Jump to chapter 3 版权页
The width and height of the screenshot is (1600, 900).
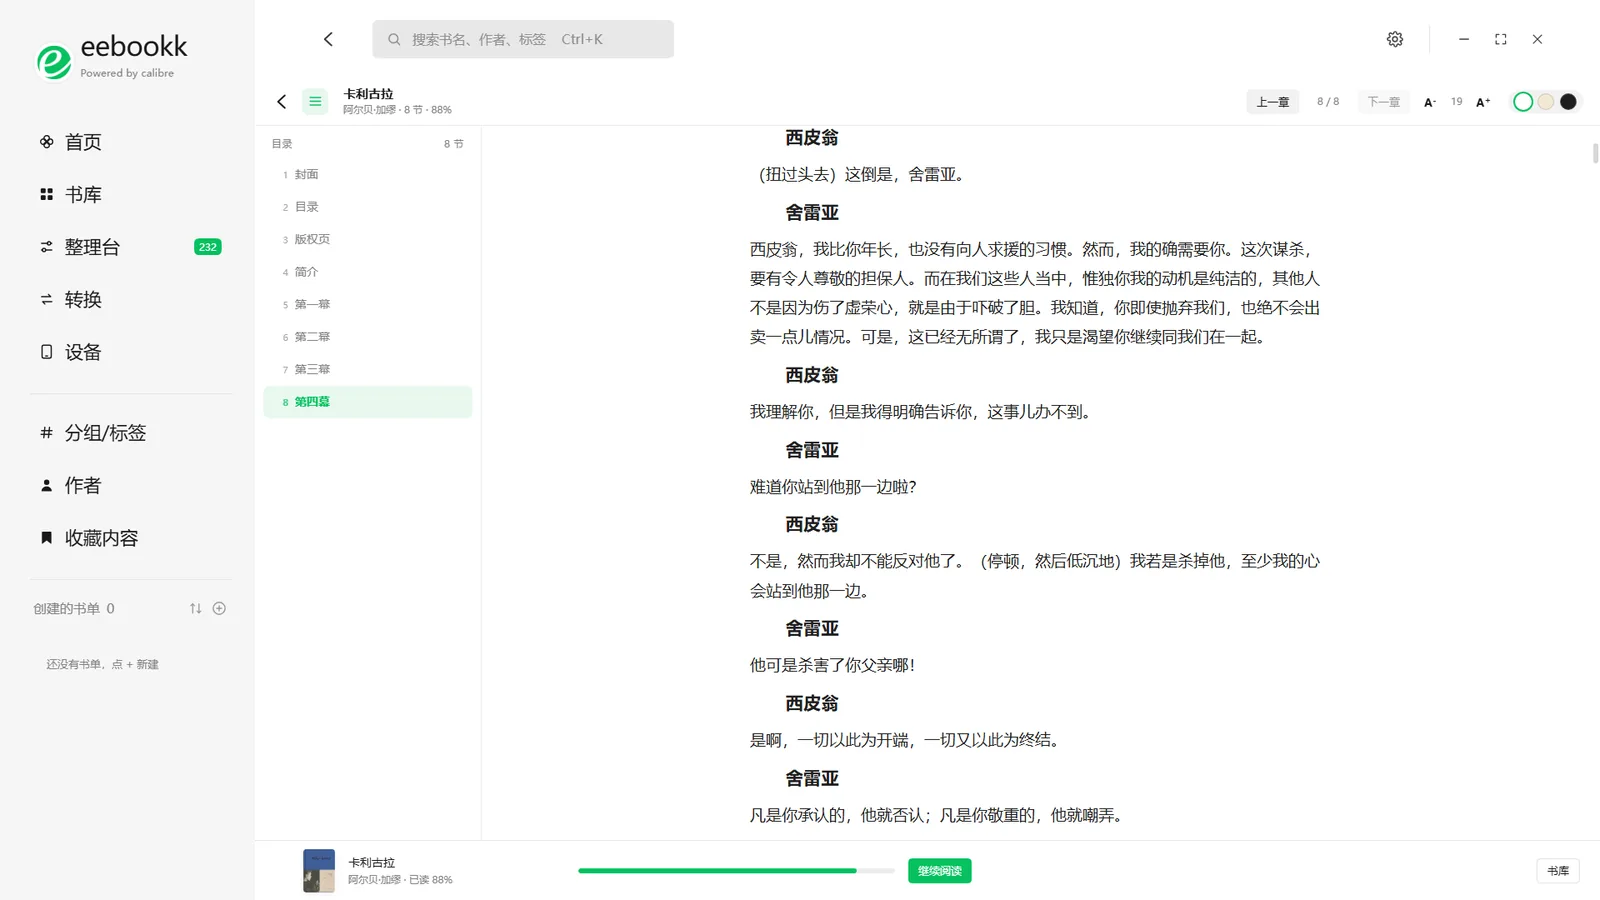pos(368,239)
